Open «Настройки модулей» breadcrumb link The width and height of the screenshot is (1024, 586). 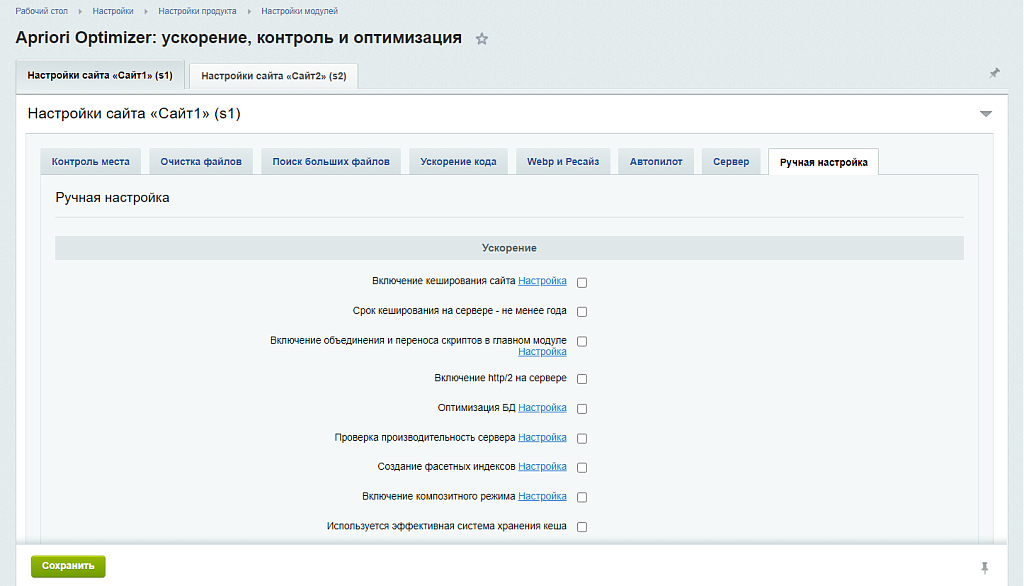click(x=298, y=11)
